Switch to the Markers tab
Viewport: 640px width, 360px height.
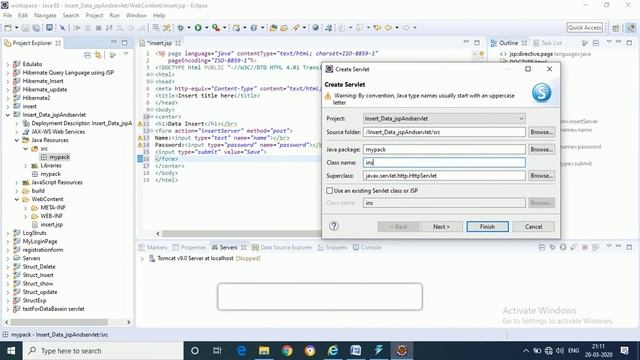pyautogui.click(x=153, y=247)
